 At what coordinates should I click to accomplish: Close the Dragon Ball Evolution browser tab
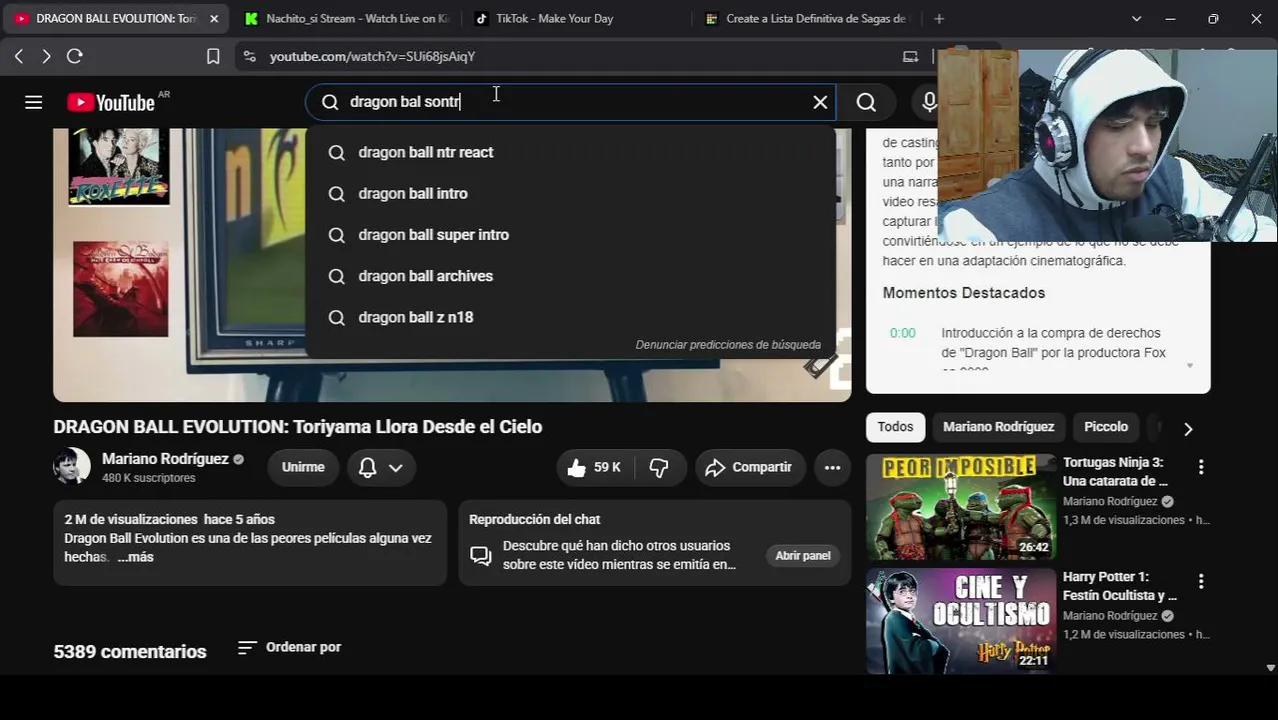click(214, 19)
